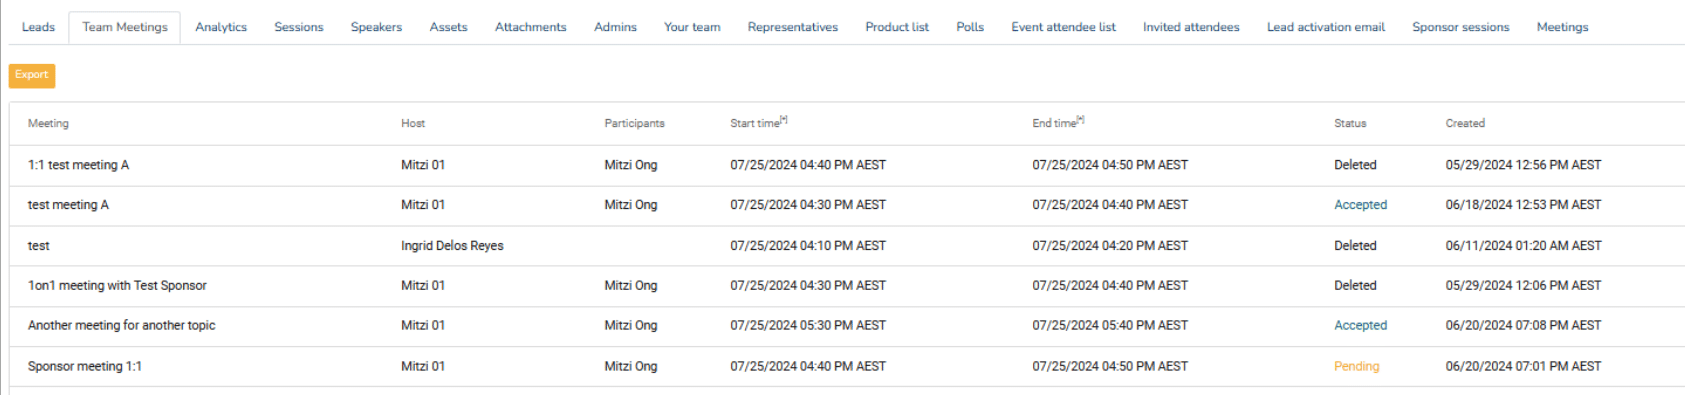Select '1on1 meeting with Test Sponsor'
Image resolution: width=1685 pixels, height=395 pixels.
pyautogui.click(x=117, y=286)
